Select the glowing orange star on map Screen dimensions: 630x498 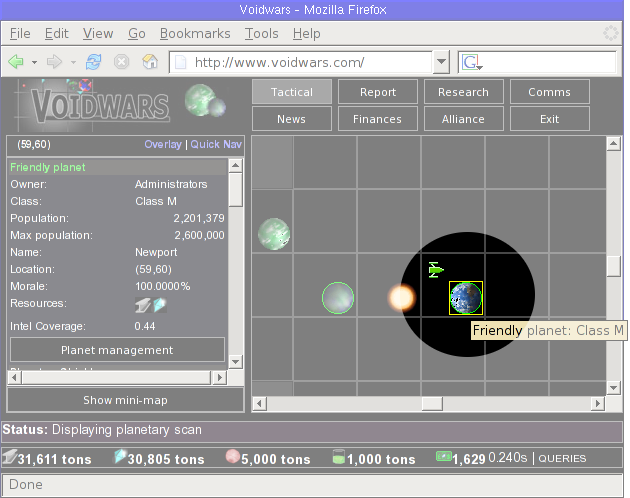tap(401, 298)
